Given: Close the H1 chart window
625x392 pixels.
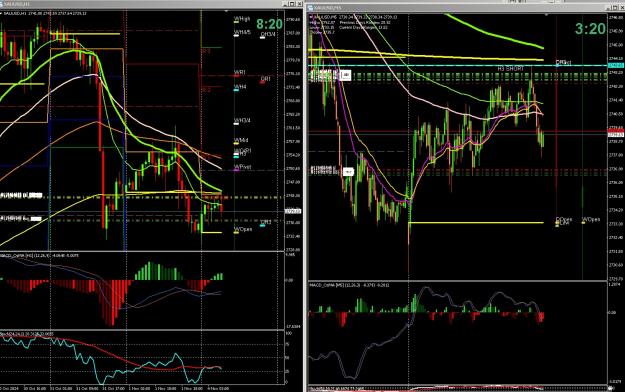Looking at the screenshot, I should coord(299,4).
